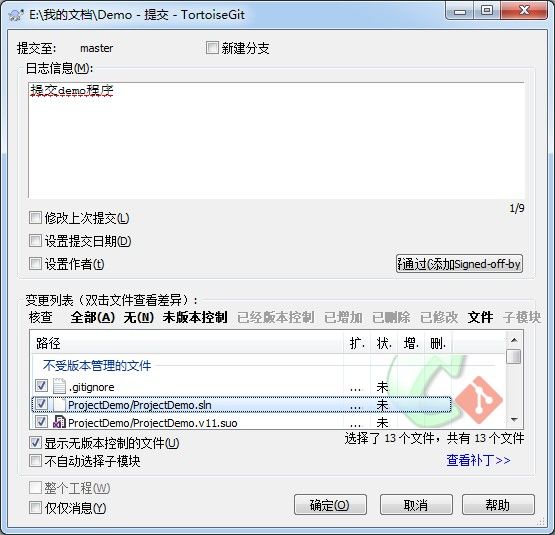Enable 设置作者 checkbox
Viewport: 555px width, 535px height.
35,263
